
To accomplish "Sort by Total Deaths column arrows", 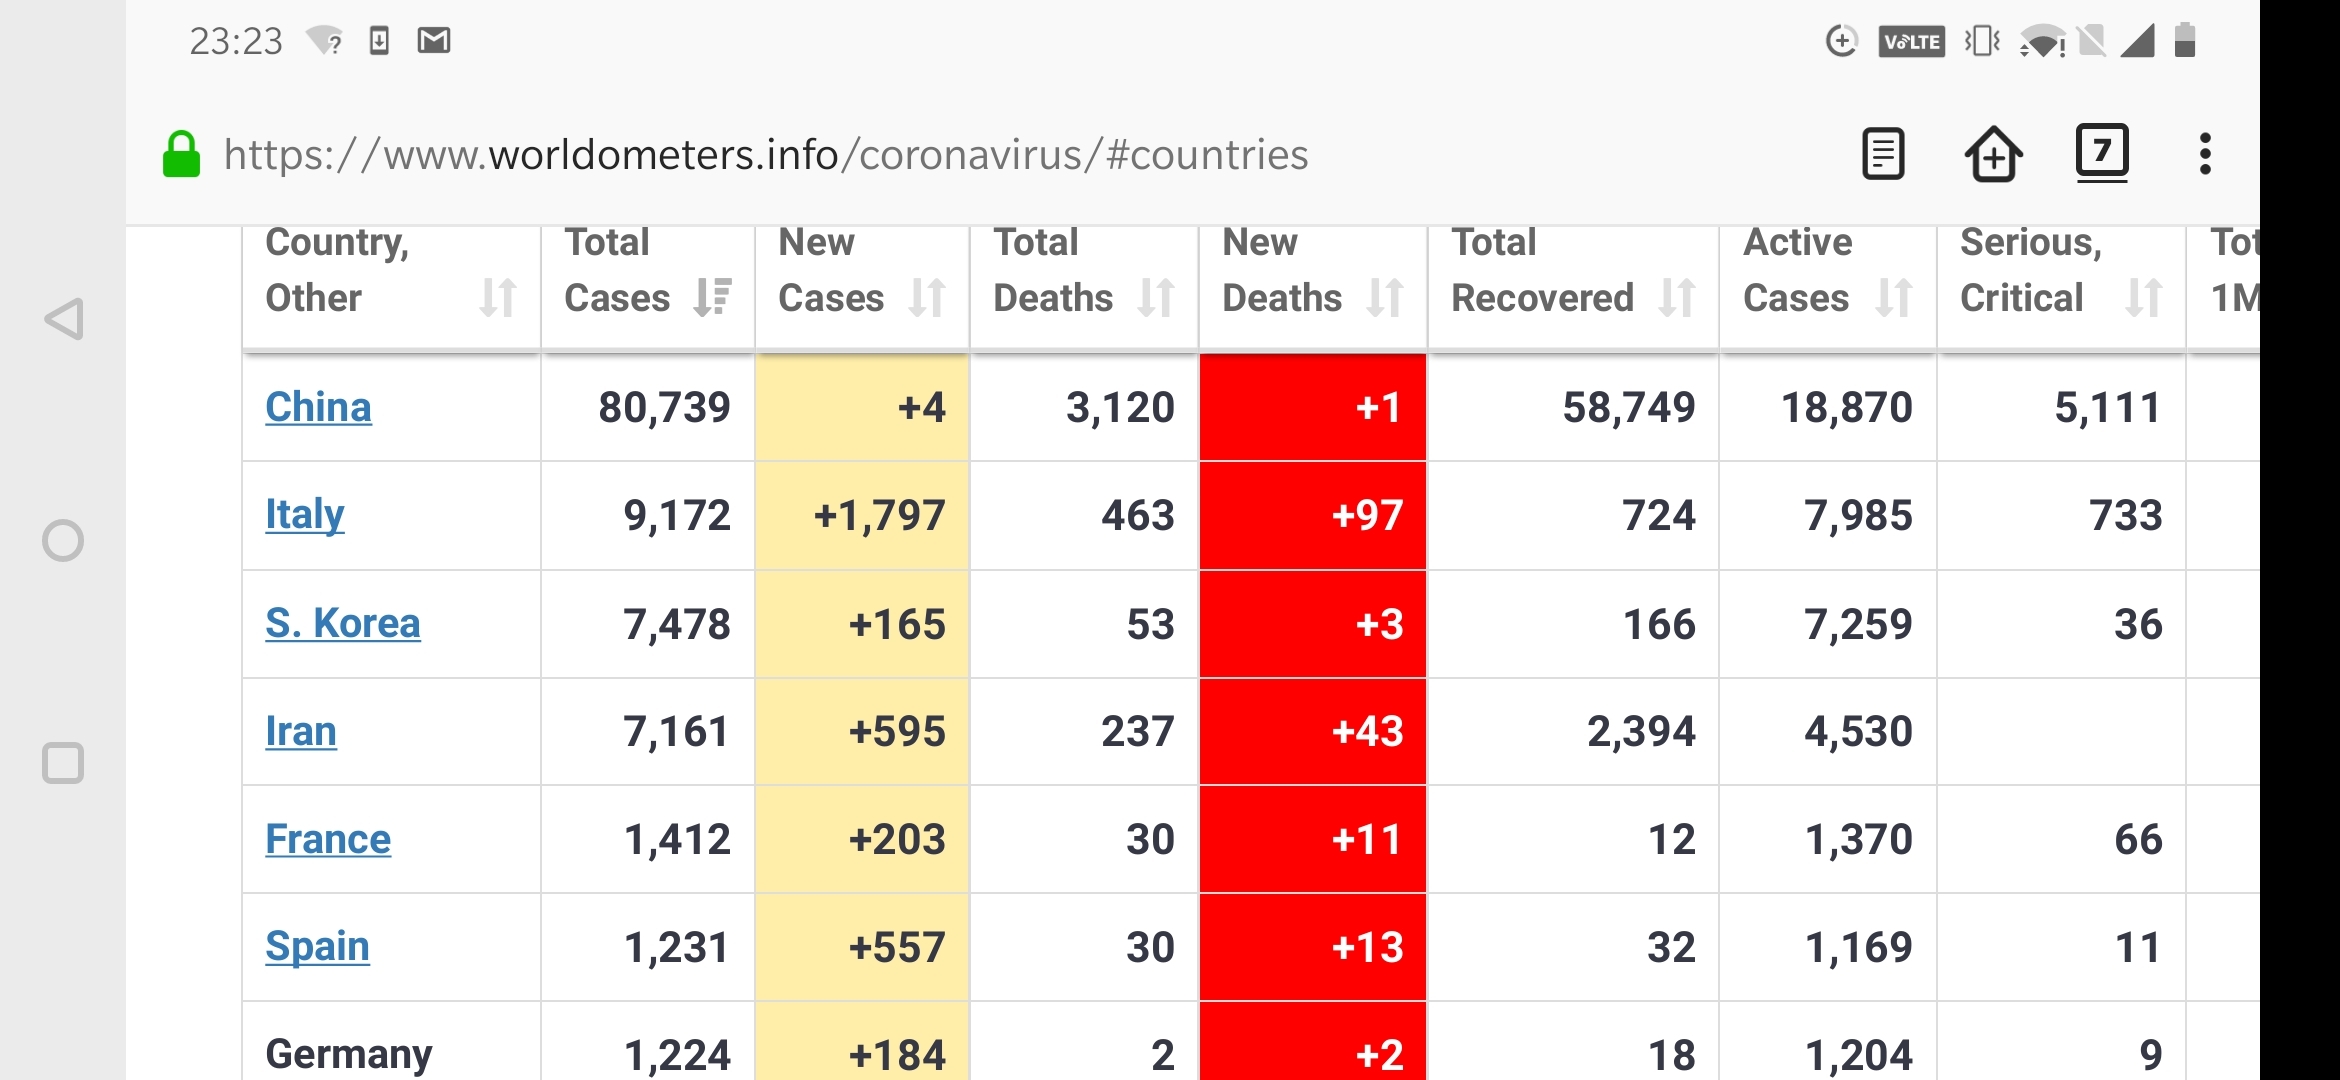I will [x=1156, y=297].
